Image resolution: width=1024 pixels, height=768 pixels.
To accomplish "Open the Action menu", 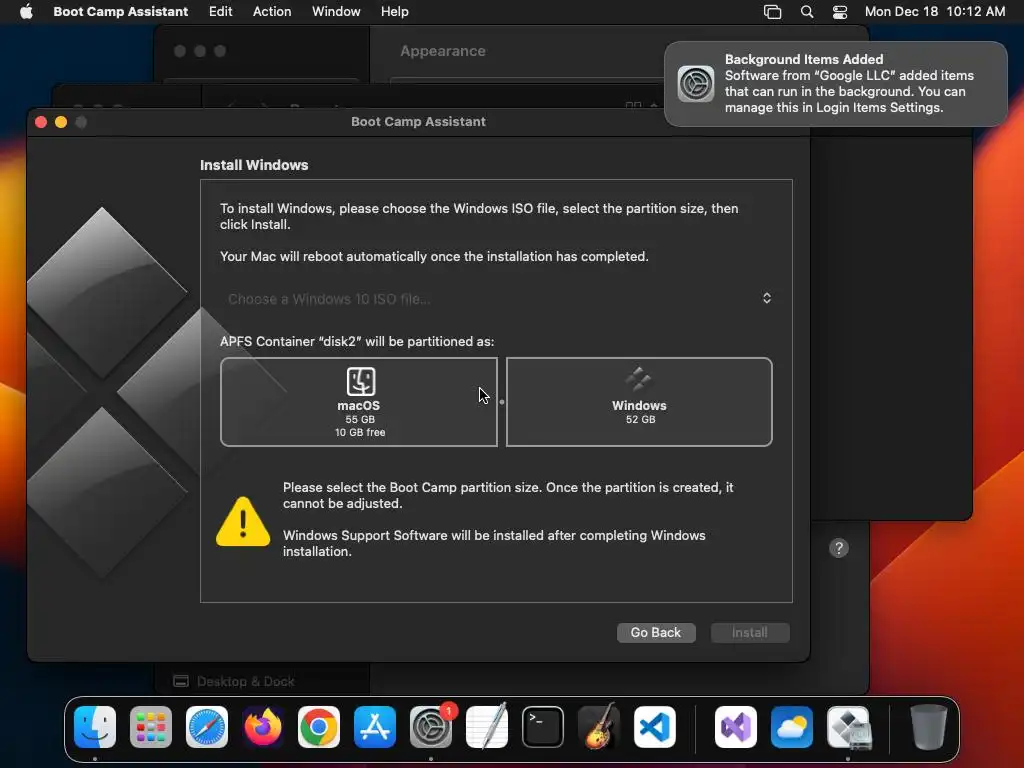I will tap(272, 11).
